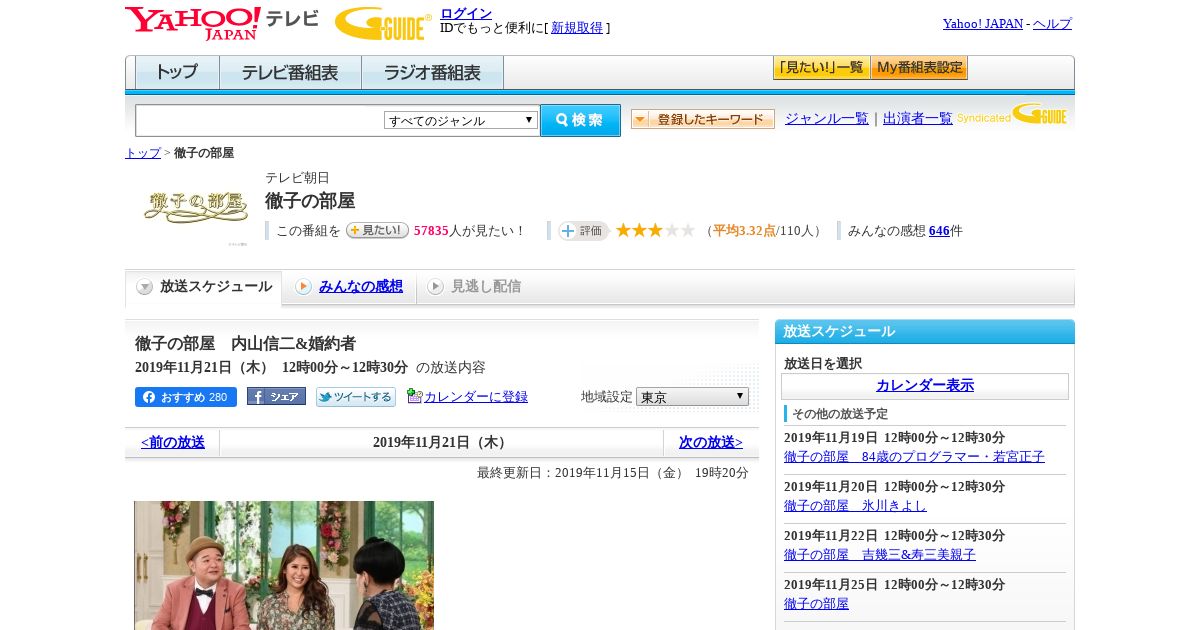This screenshot has width=1200, height=630.
Task: Click the Facebook おすすめ button
Action: tap(186, 397)
